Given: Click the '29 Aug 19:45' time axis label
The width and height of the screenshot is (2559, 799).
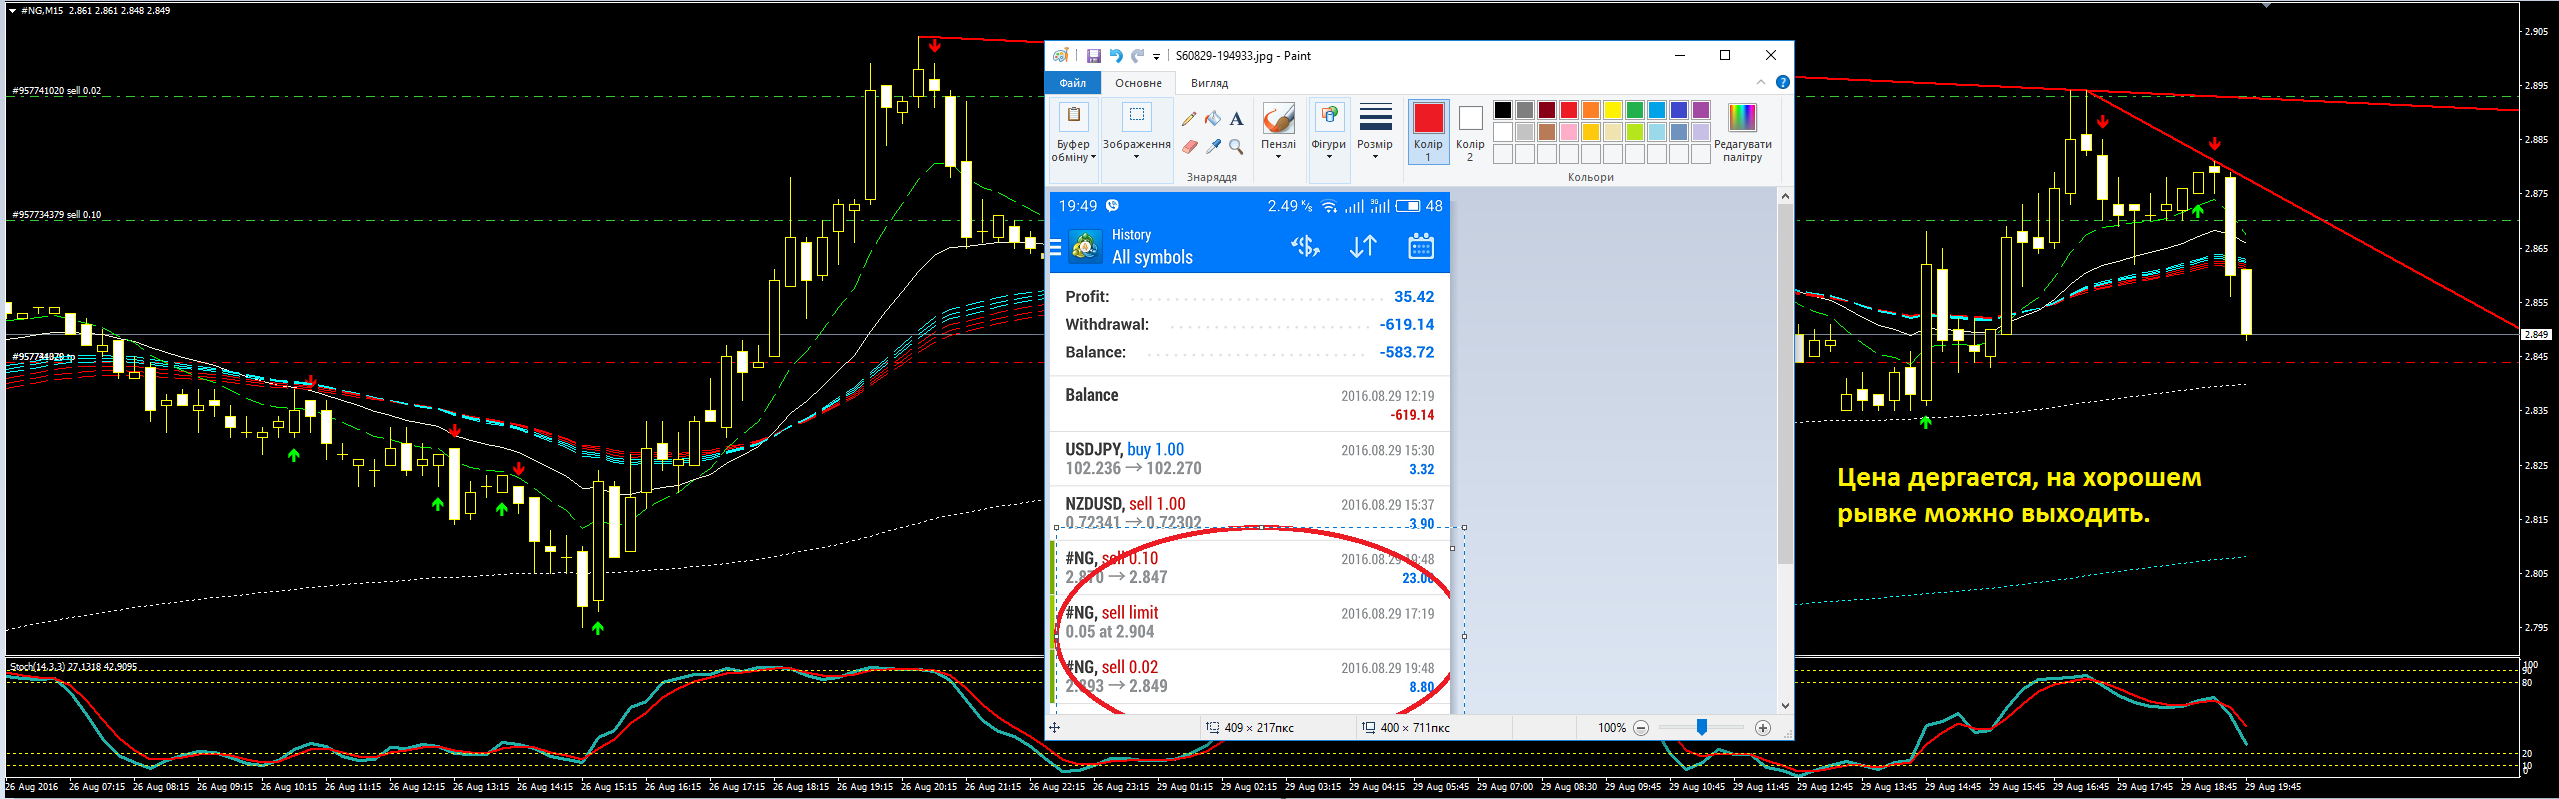Looking at the screenshot, I should click(2273, 787).
